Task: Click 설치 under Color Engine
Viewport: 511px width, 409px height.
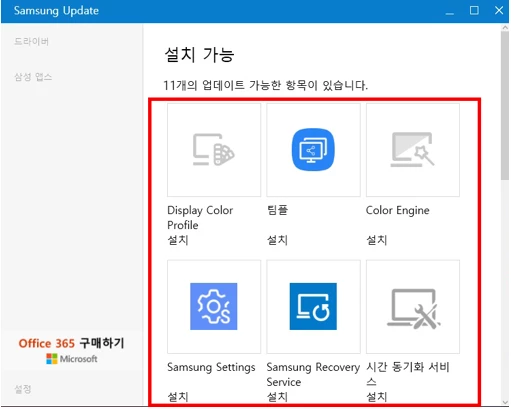Action: (377, 240)
